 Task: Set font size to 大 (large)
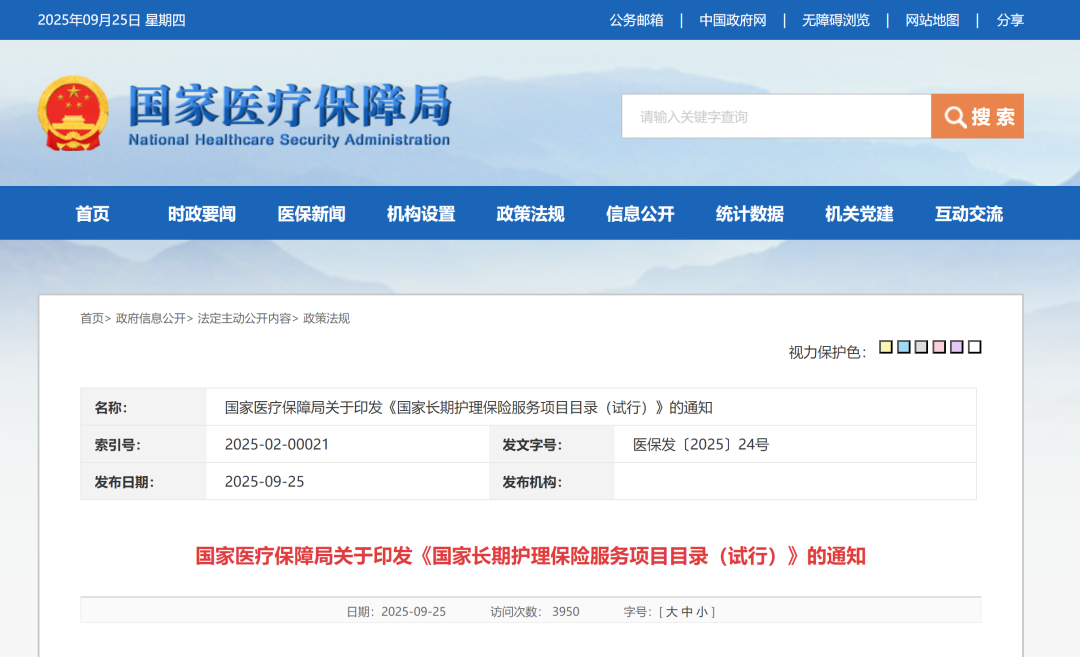[672, 612]
